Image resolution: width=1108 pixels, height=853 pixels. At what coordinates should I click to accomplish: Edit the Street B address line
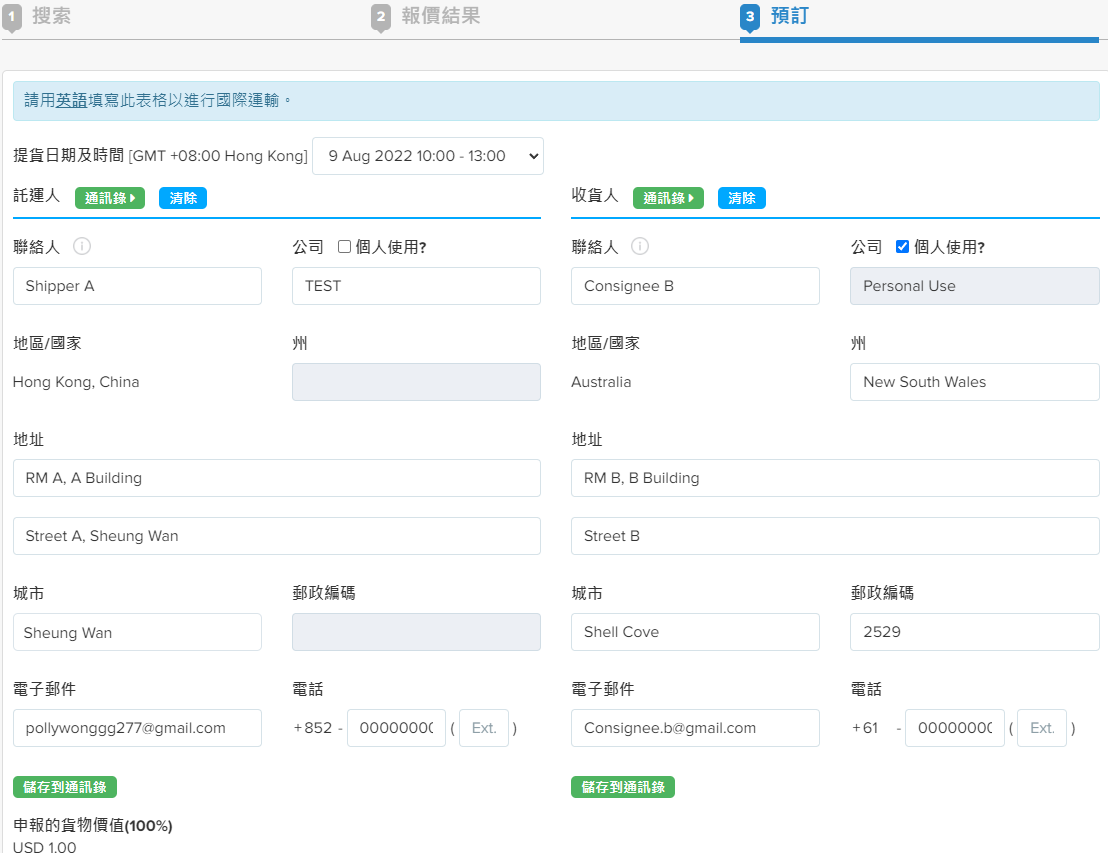(x=835, y=536)
